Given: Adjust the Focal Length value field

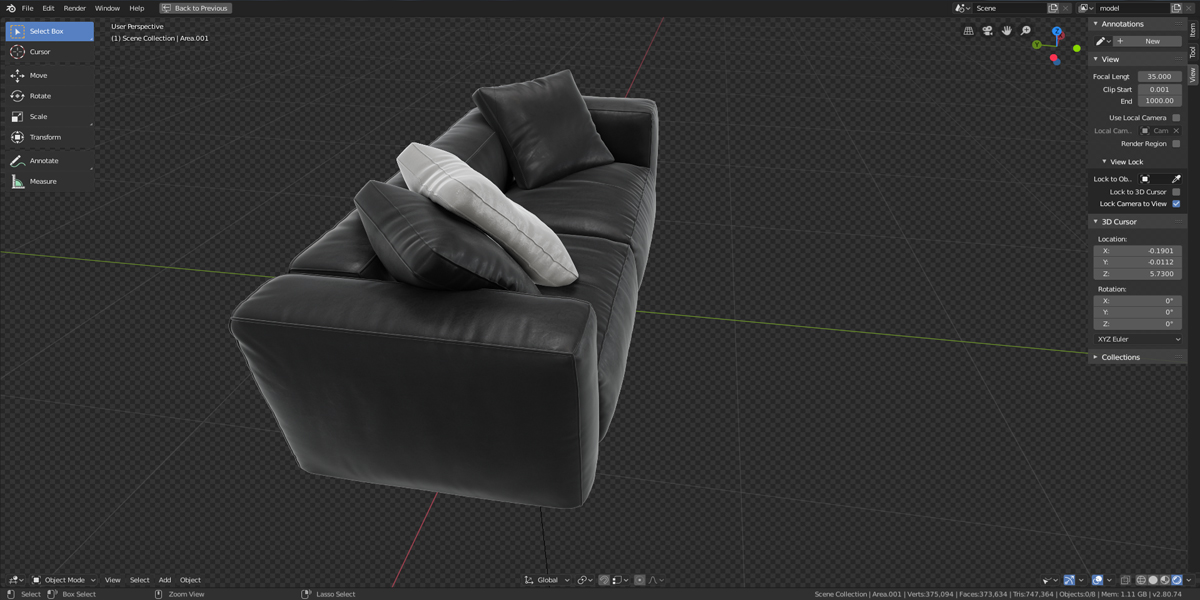Looking at the screenshot, I should pos(1160,76).
